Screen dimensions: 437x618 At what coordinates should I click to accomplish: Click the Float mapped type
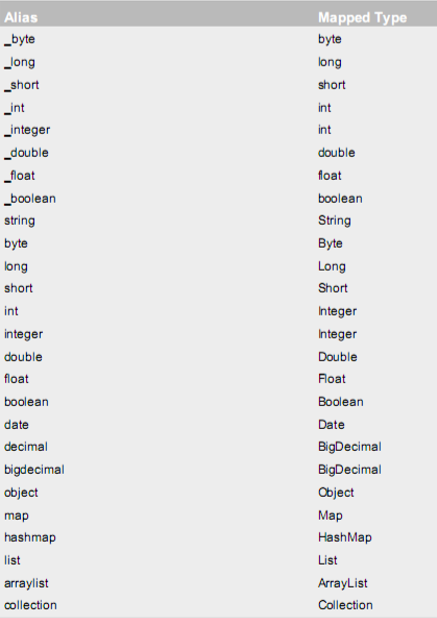click(x=332, y=379)
